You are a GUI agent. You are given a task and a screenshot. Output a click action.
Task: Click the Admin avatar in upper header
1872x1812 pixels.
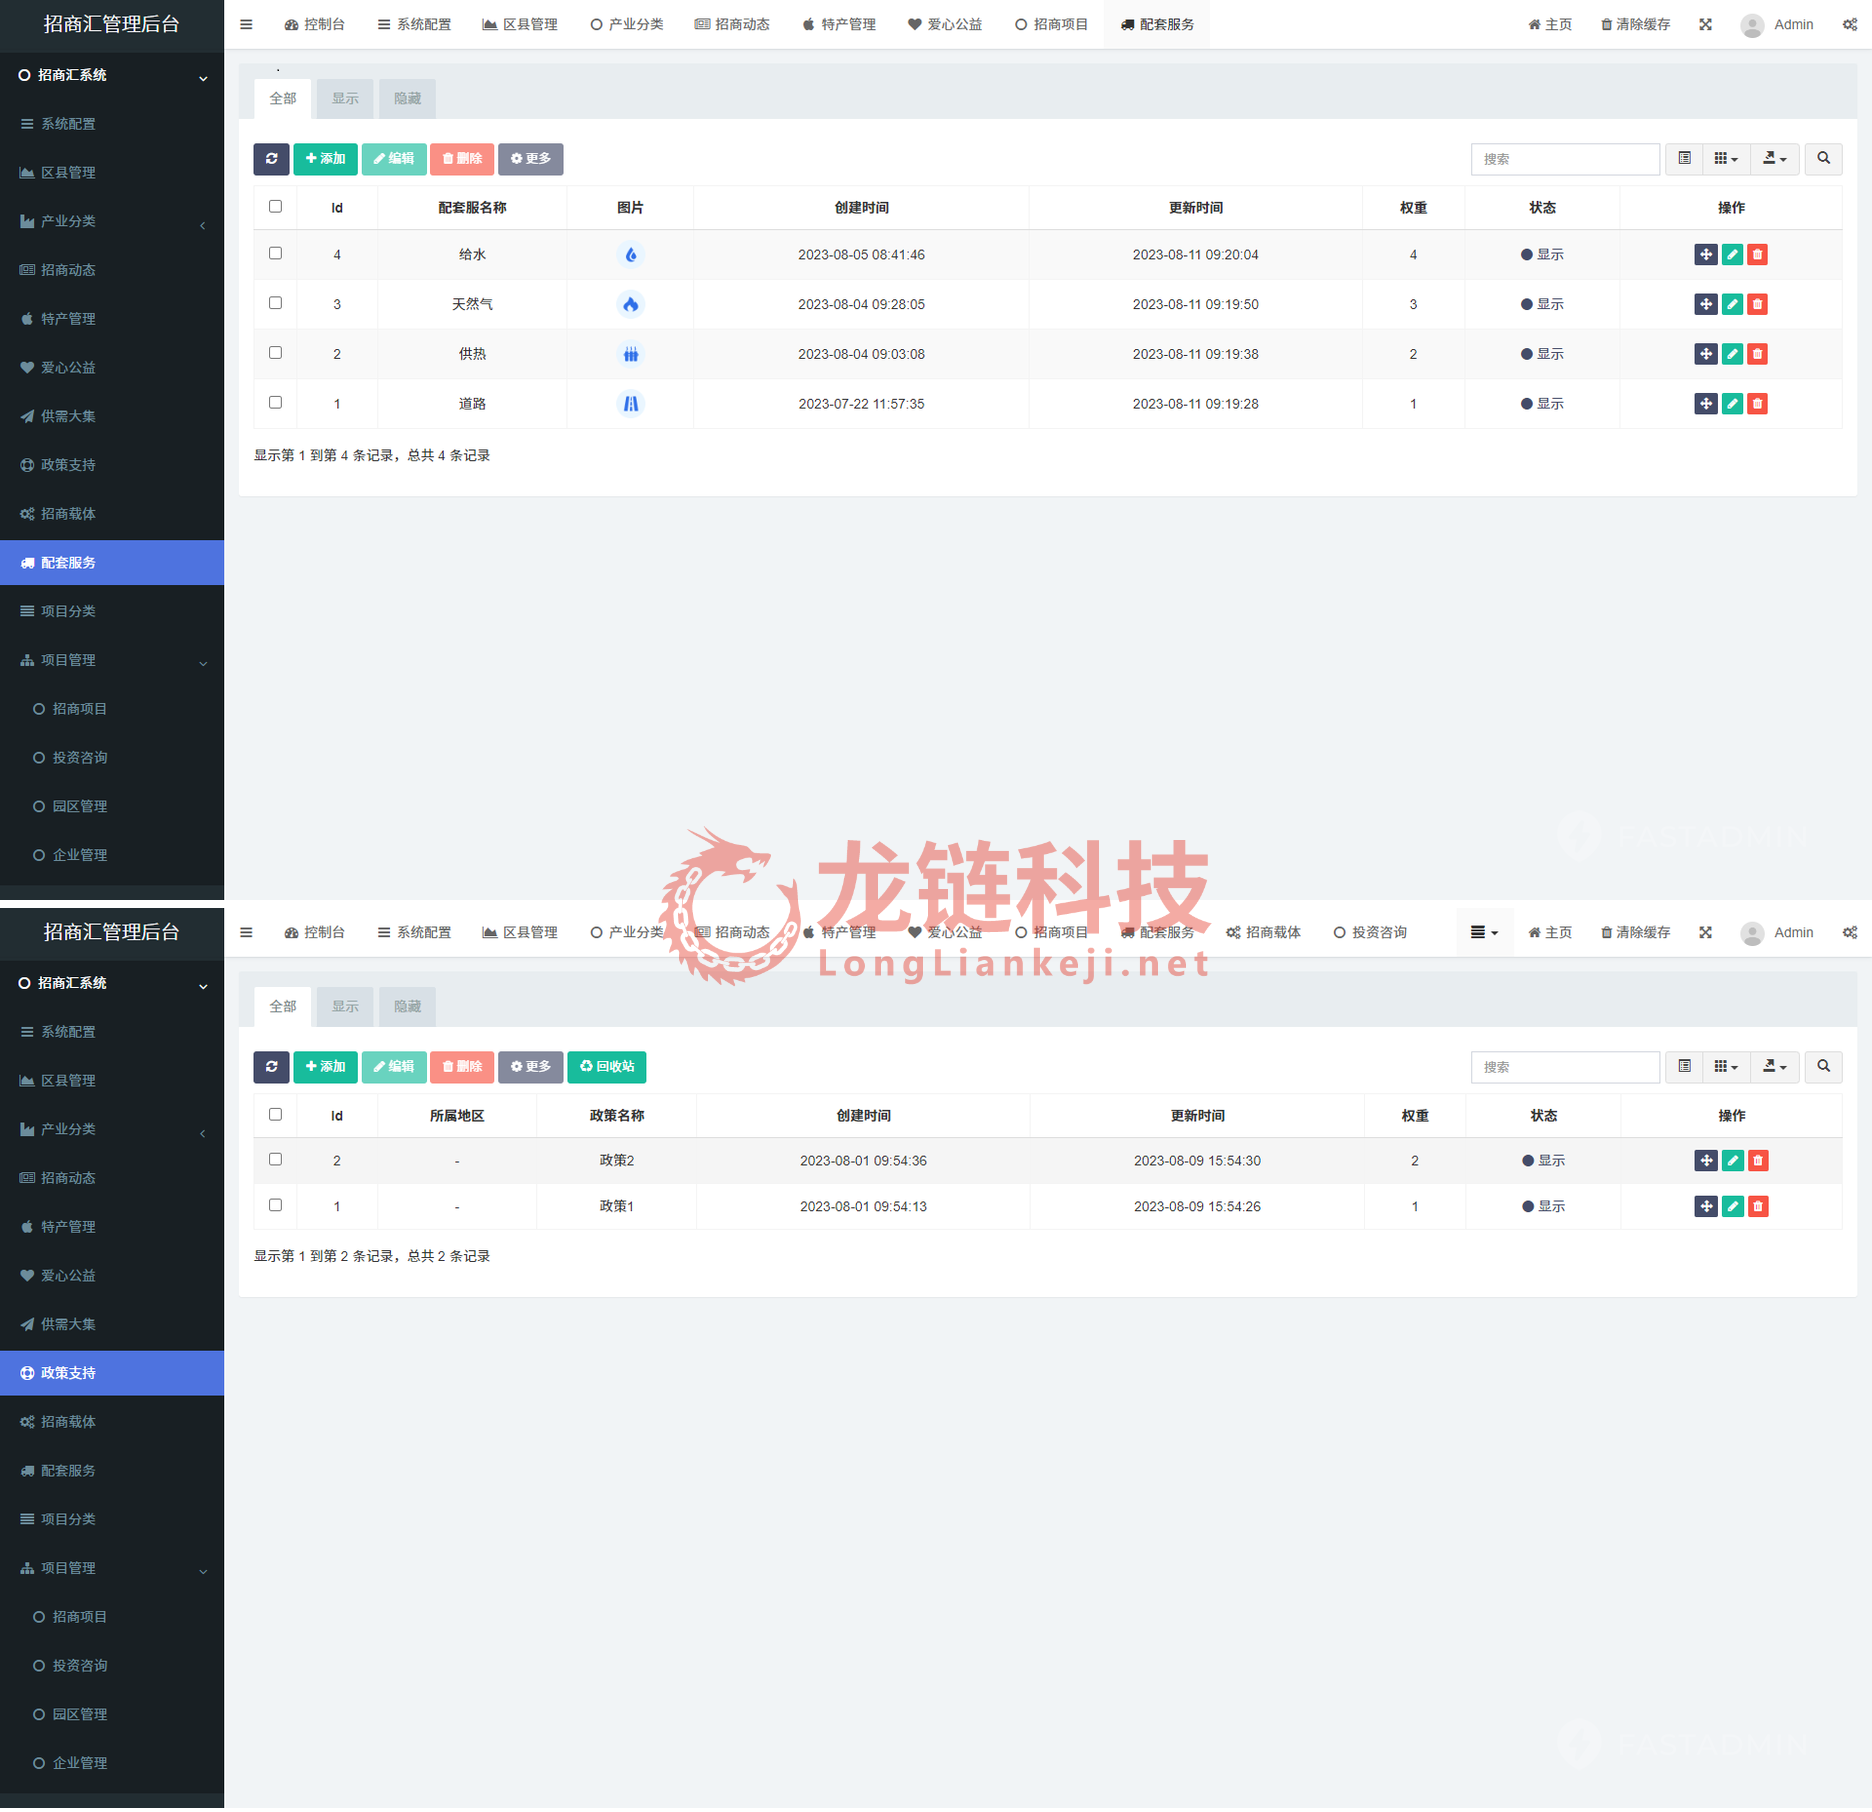[1752, 25]
